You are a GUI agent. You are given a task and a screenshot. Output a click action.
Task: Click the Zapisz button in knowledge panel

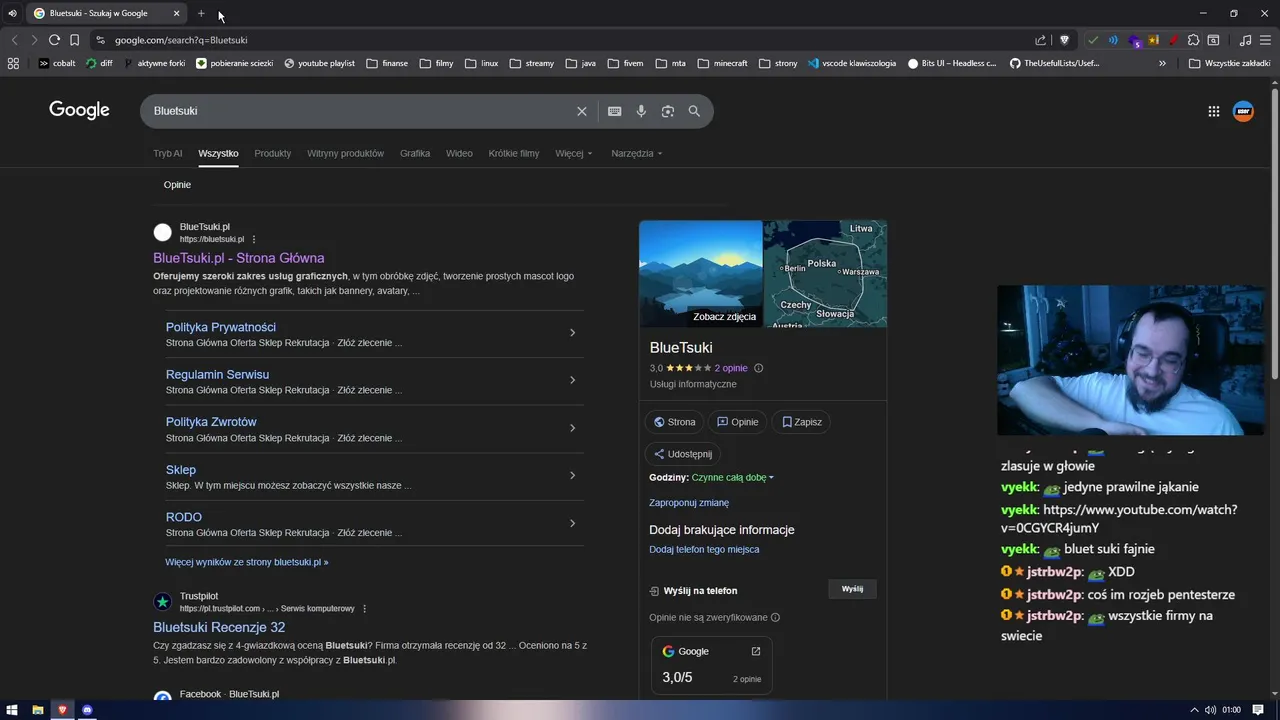801,422
